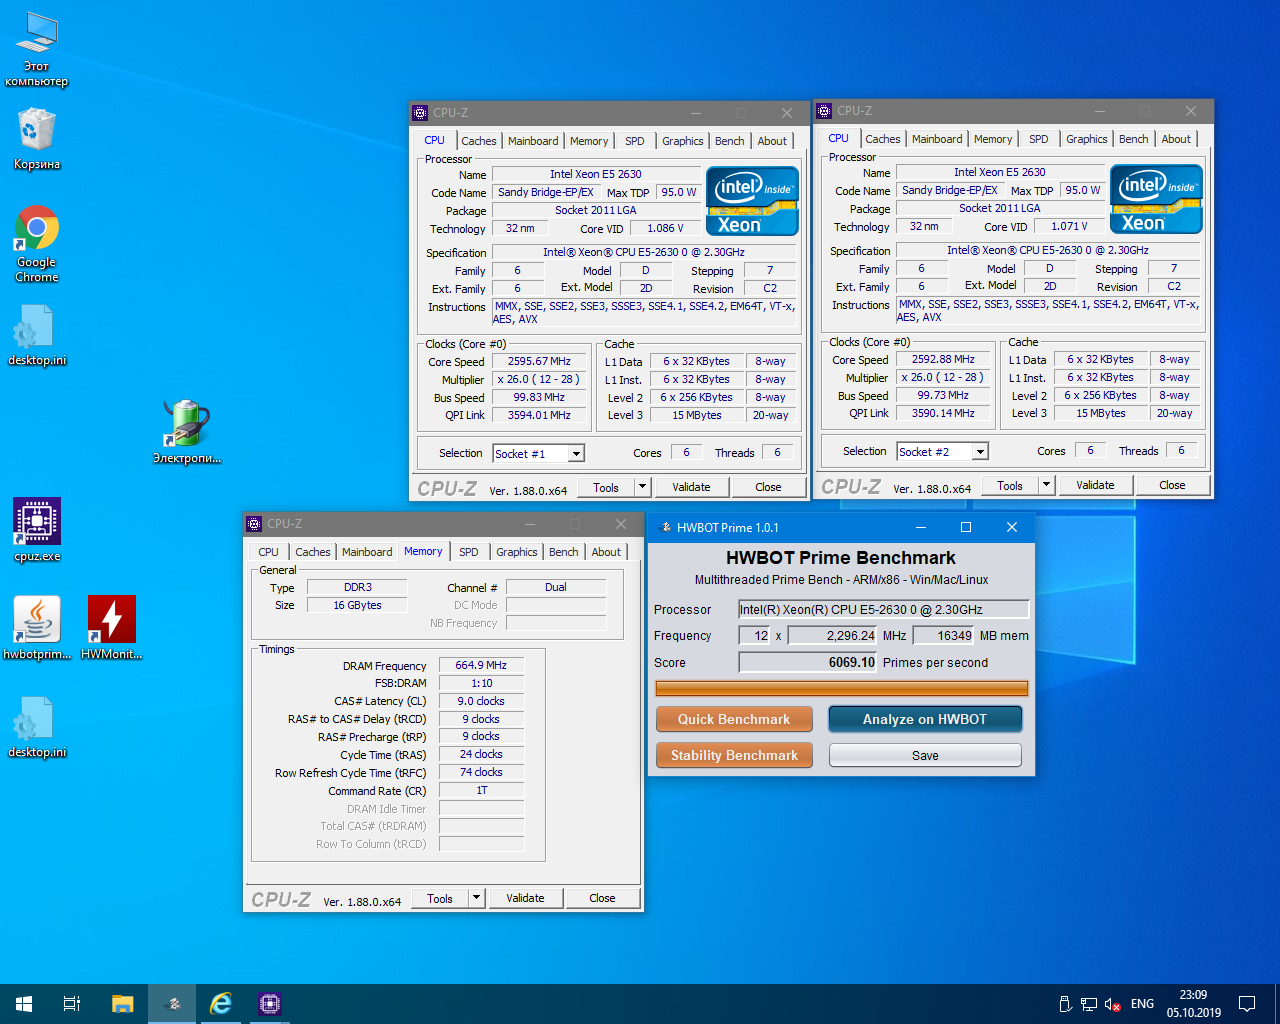Image resolution: width=1280 pixels, height=1024 pixels.
Task: Launch the HWMonitor desktop shortcut
Action: point(112,627)
